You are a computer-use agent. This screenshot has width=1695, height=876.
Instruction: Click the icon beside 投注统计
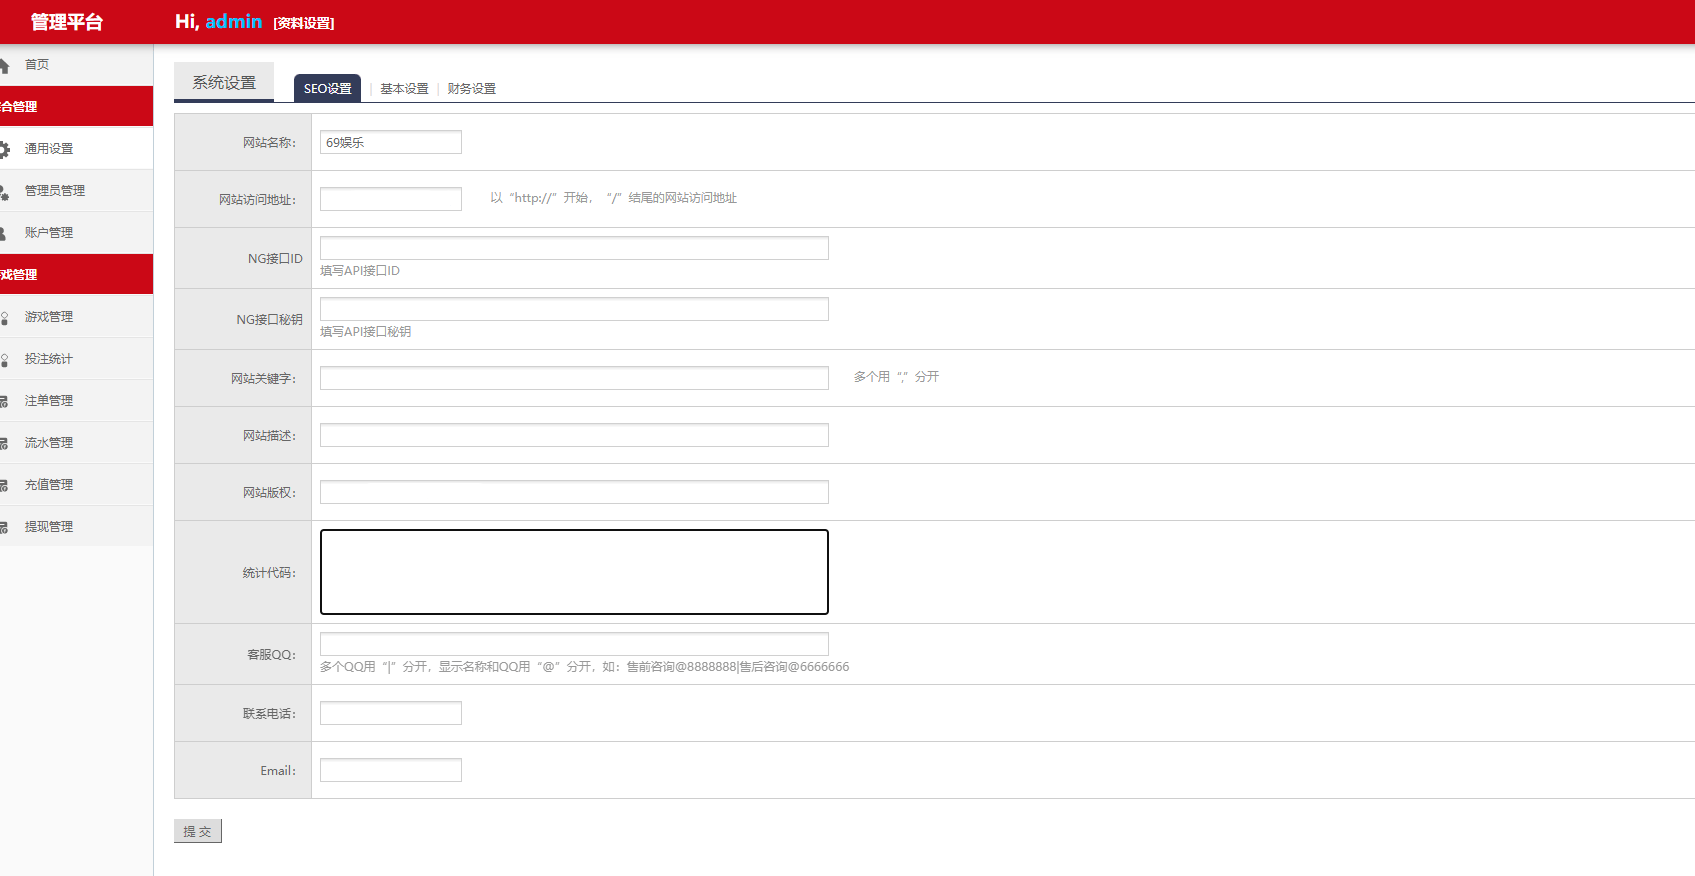[4, 359]
